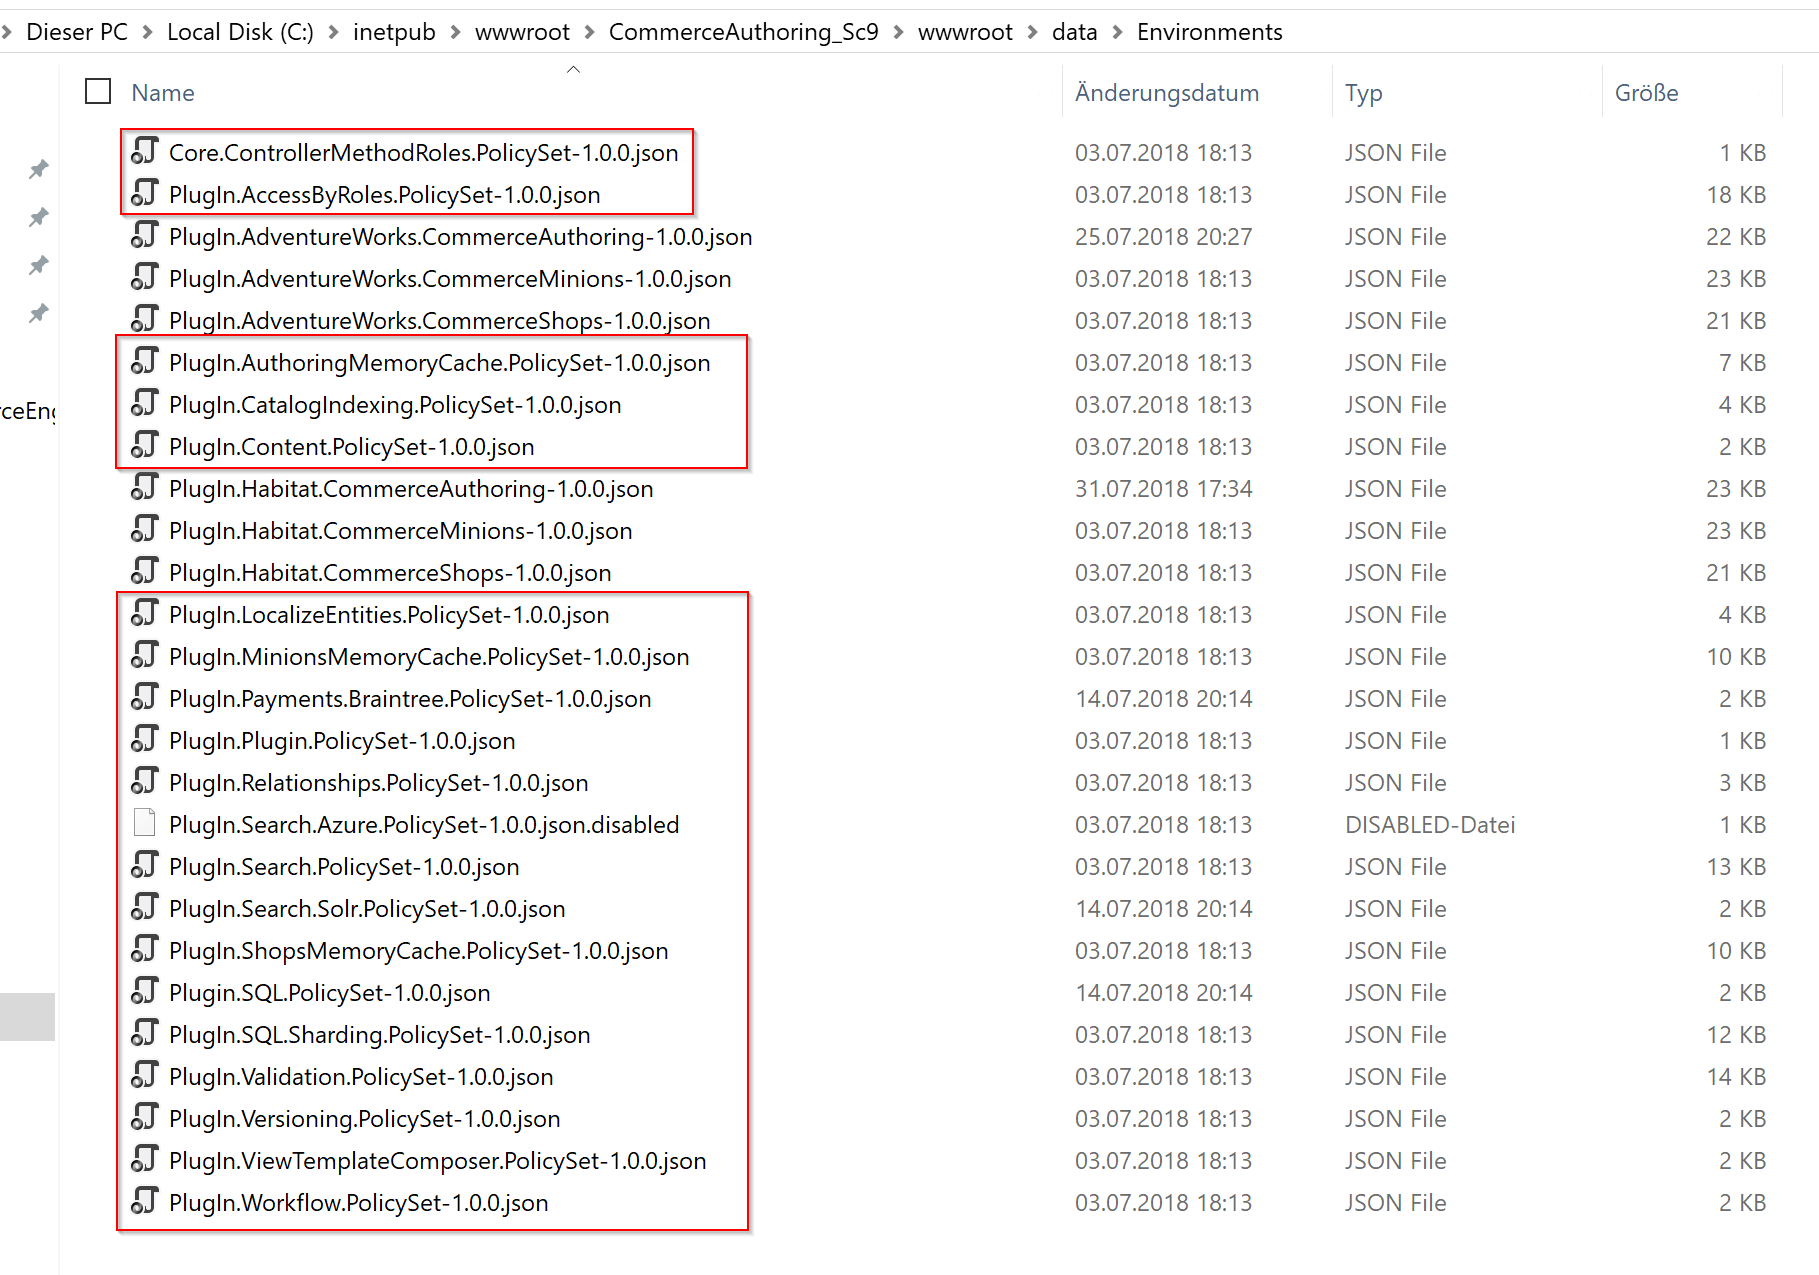Expand the chevron before CommerceAuthoring_Sc9
The height and width of the screenshot is (1275, 1819).
pos(589,32)
